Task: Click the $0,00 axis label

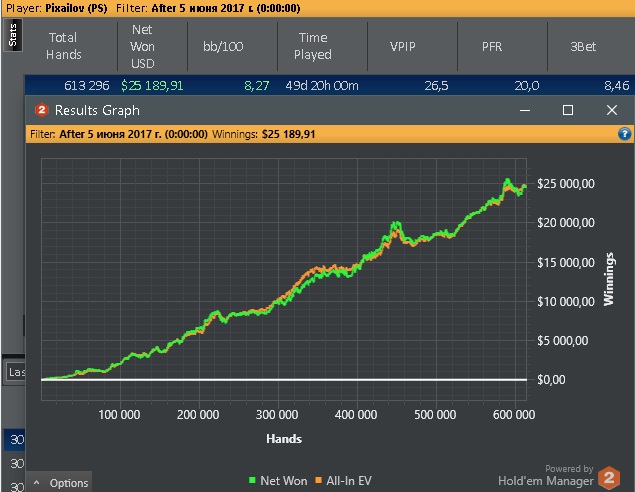Action: 551,379
